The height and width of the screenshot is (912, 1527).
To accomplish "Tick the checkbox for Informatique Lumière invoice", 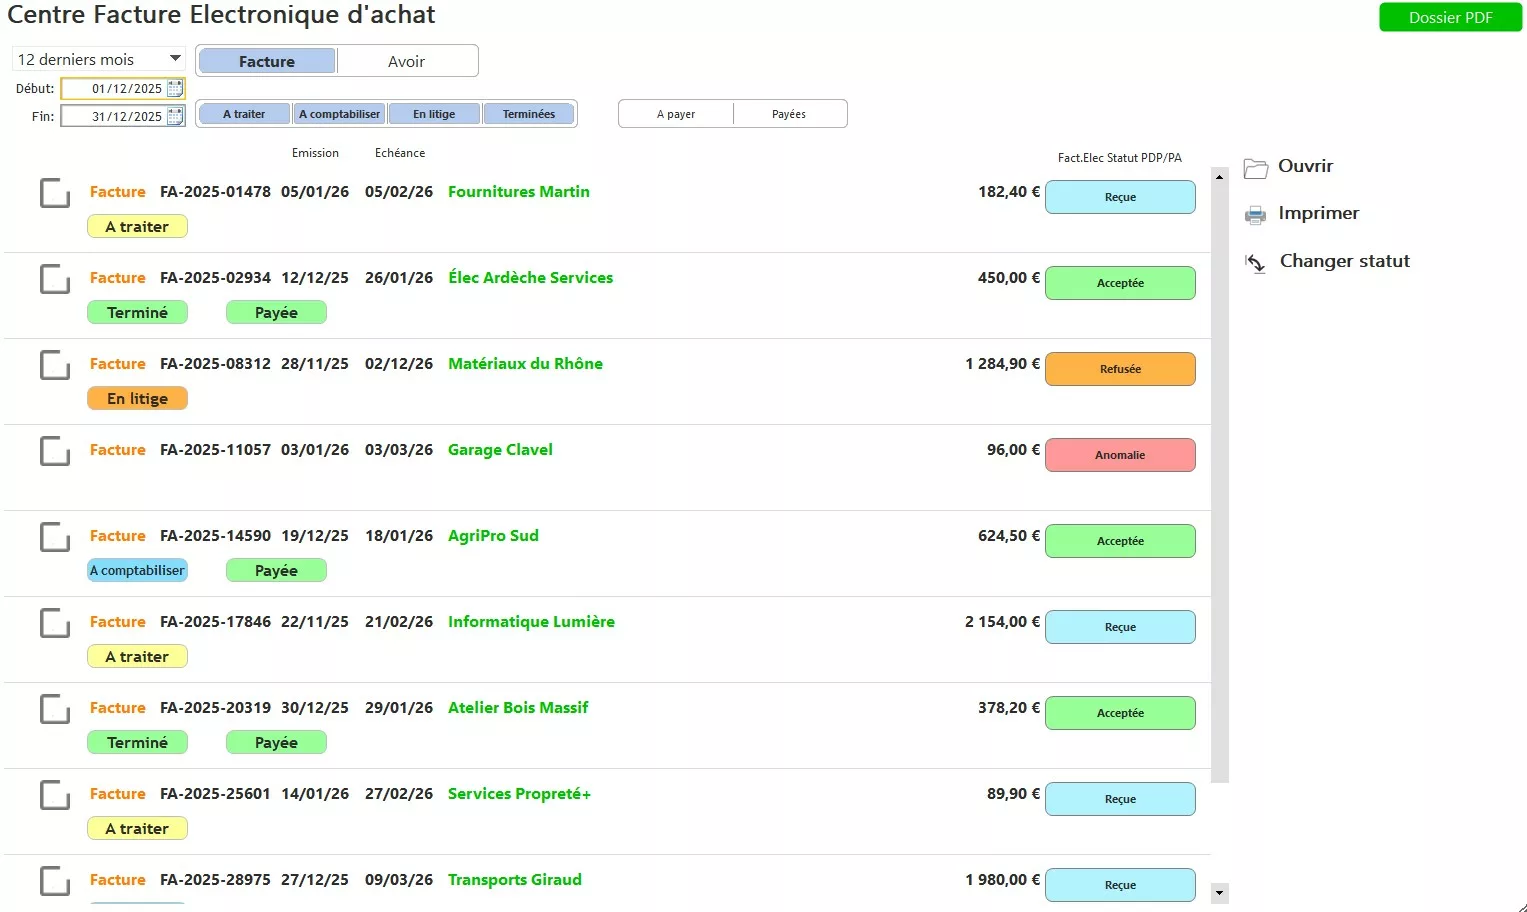I will pos(54,623).
